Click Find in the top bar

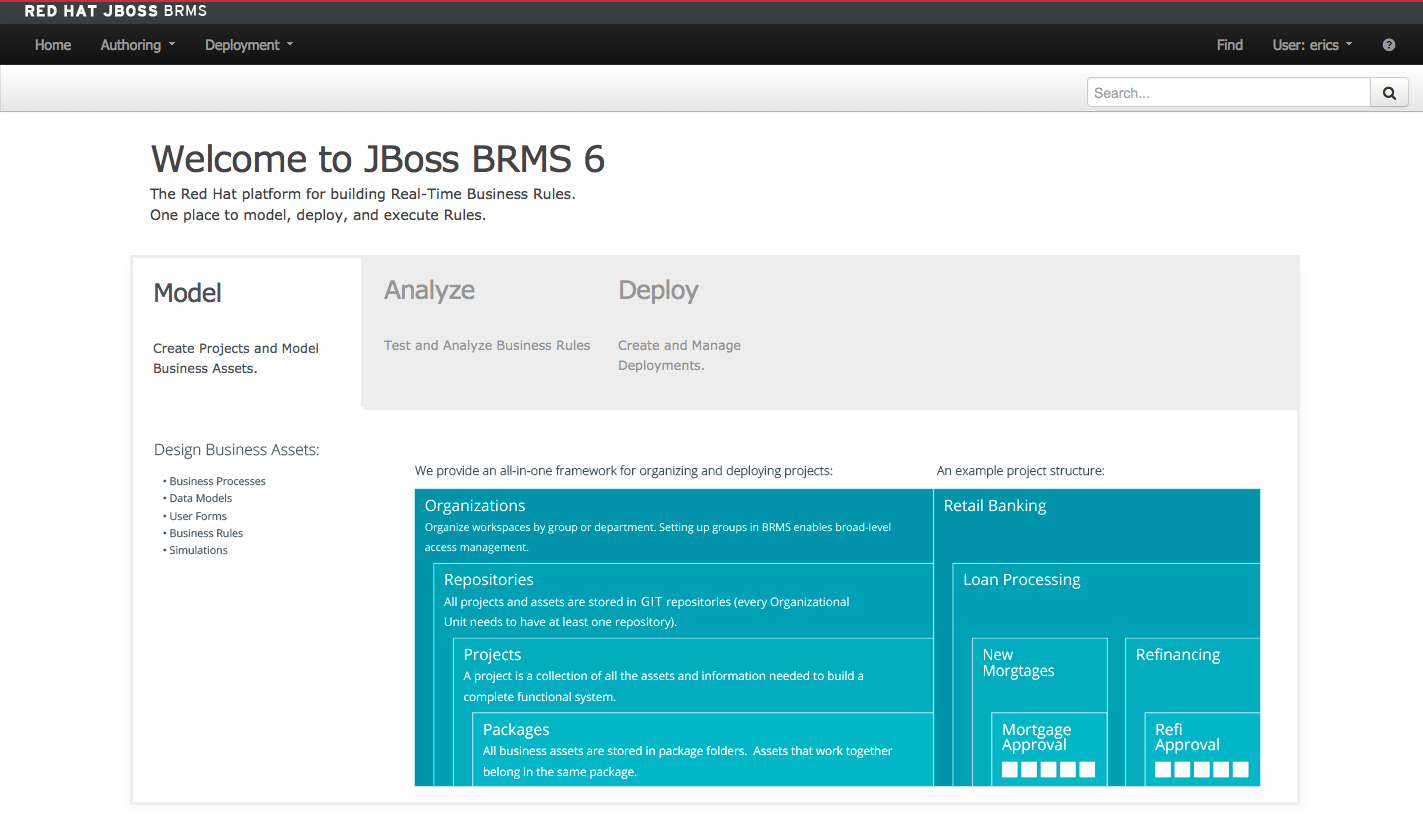pos(1229,45)
